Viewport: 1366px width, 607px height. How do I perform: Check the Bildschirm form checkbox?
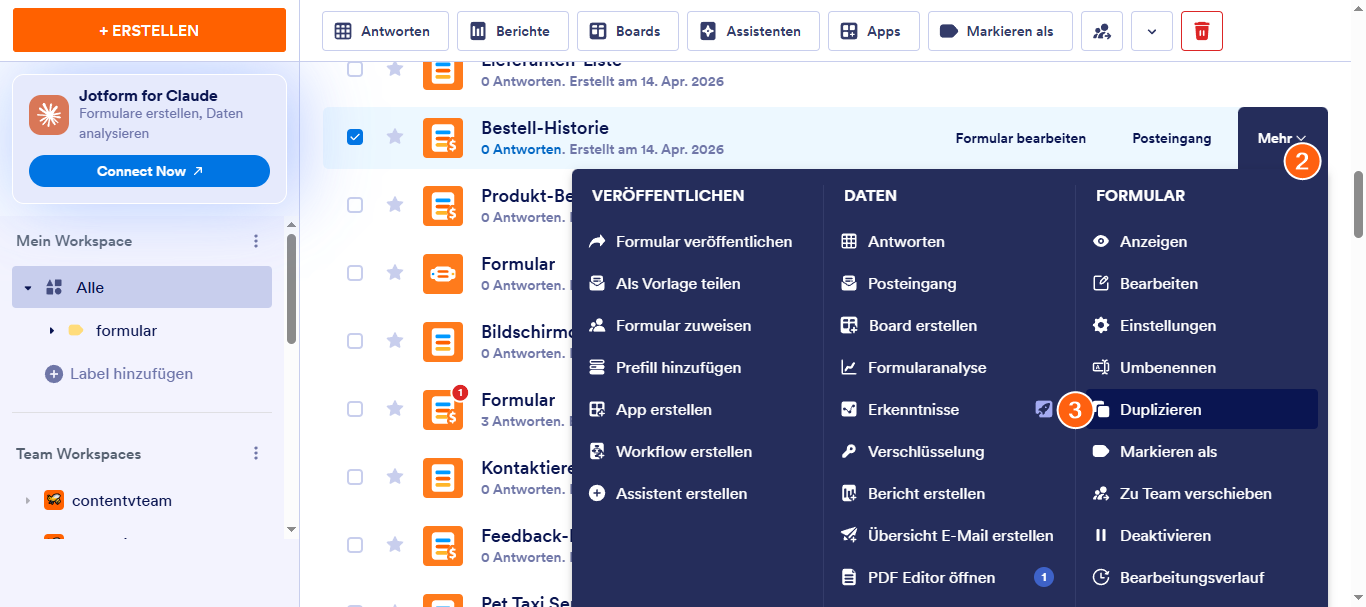[x=355, y=341]
